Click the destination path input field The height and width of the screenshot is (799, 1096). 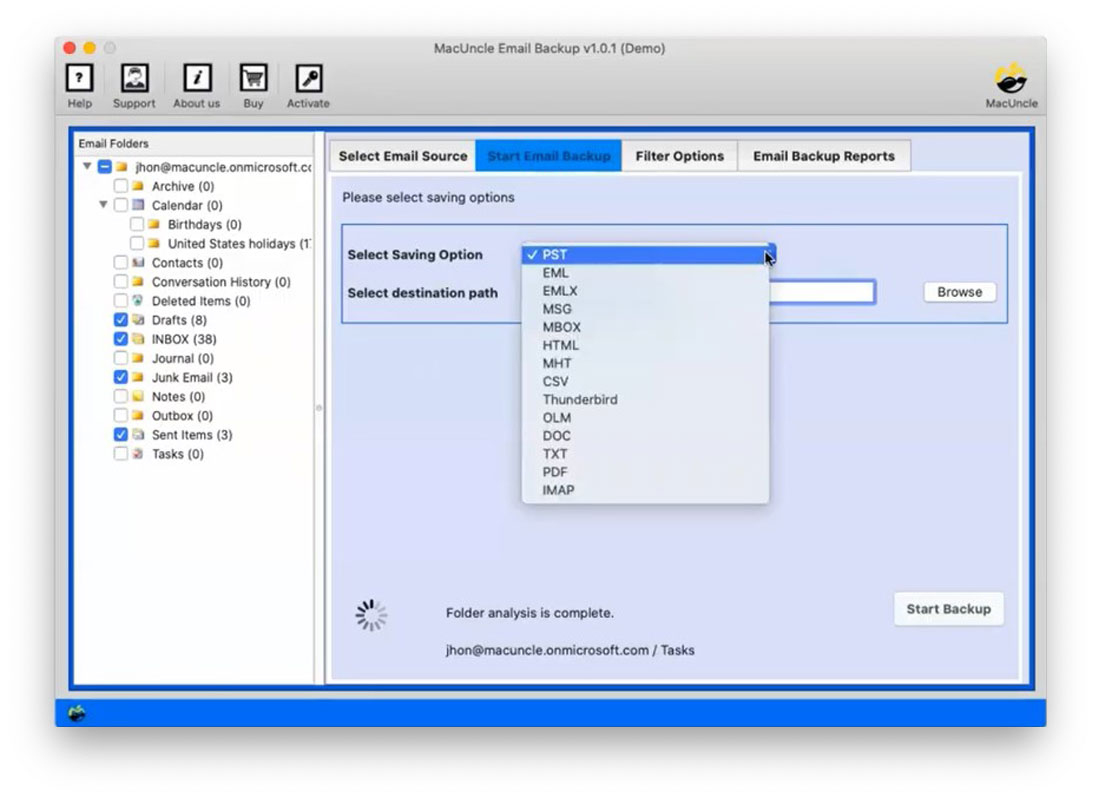point(821,292)
